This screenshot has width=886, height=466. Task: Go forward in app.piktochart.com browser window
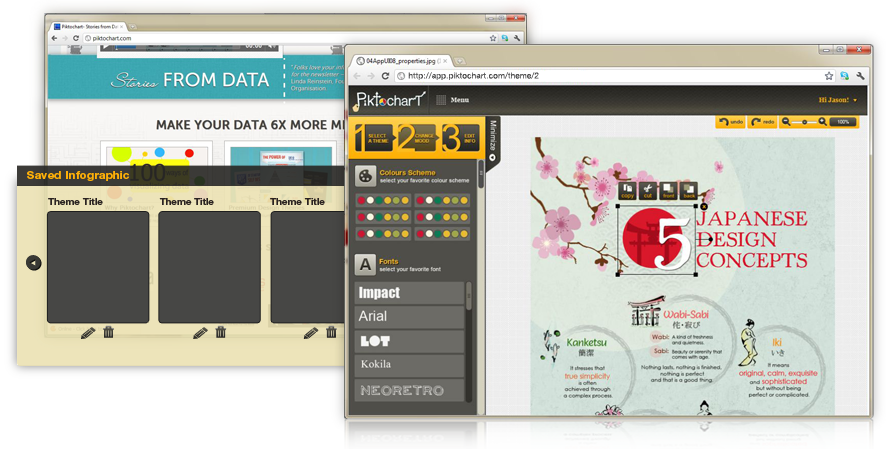coord(371,76)
